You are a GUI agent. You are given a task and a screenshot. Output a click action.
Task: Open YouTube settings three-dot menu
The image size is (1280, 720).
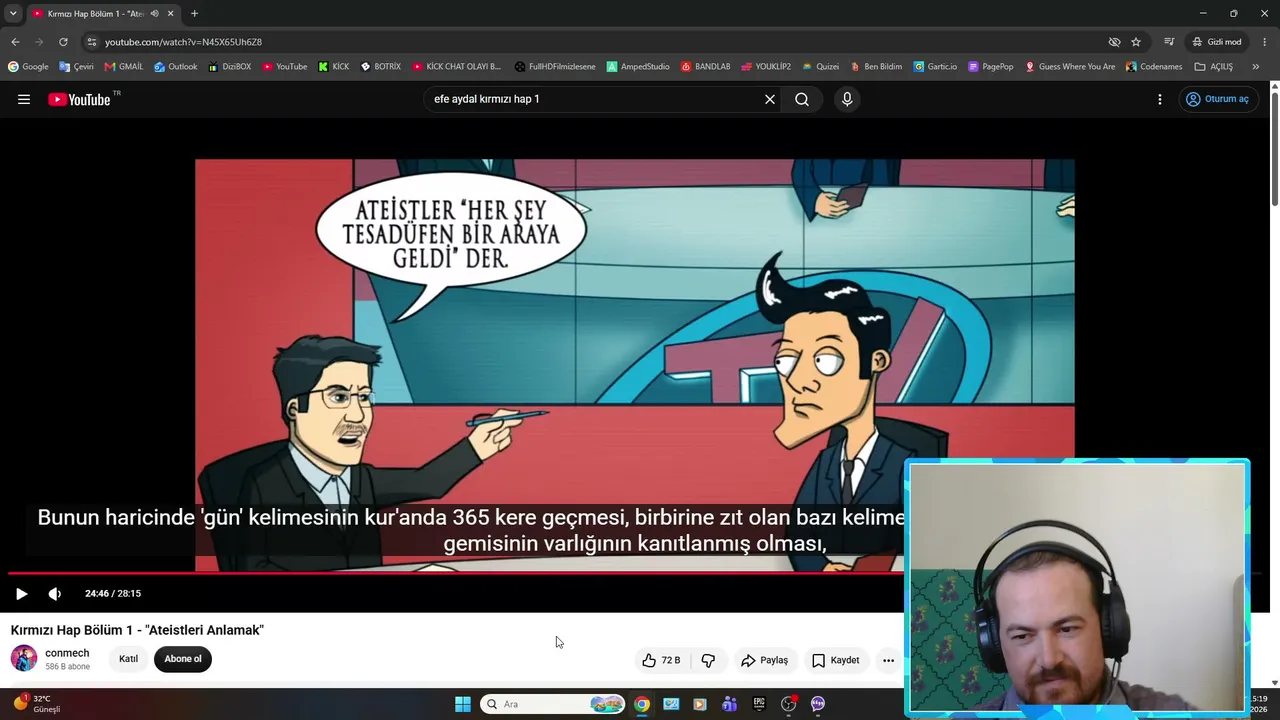click(1160, 99)
